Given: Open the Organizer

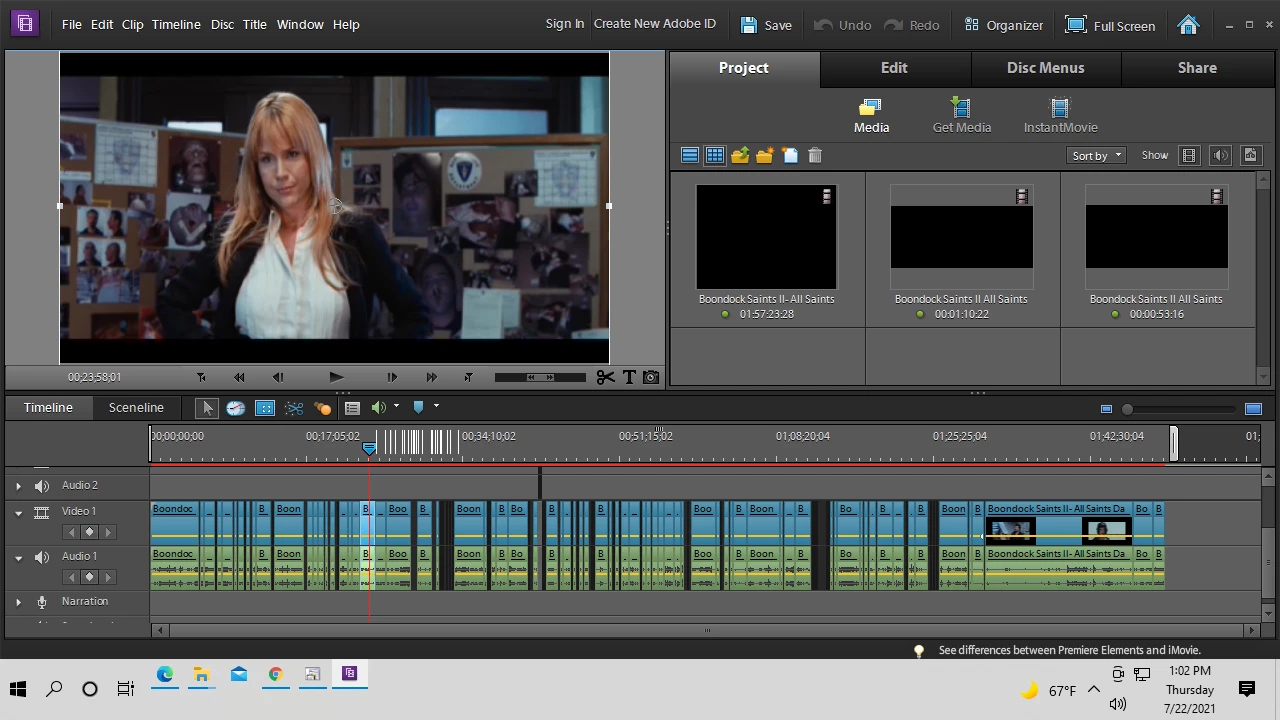Looking at the screenshot, I should click(1003, 25).
